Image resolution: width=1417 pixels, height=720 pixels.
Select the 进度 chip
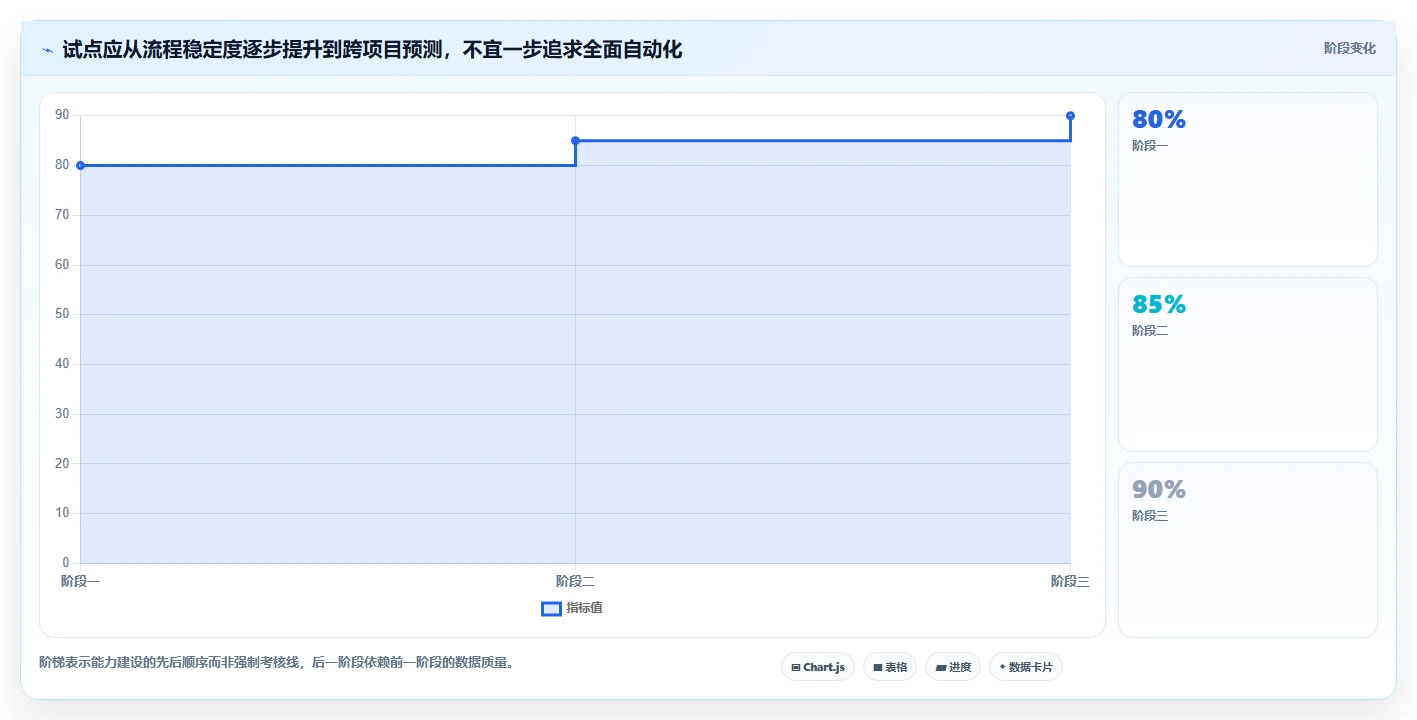[953, 667]
